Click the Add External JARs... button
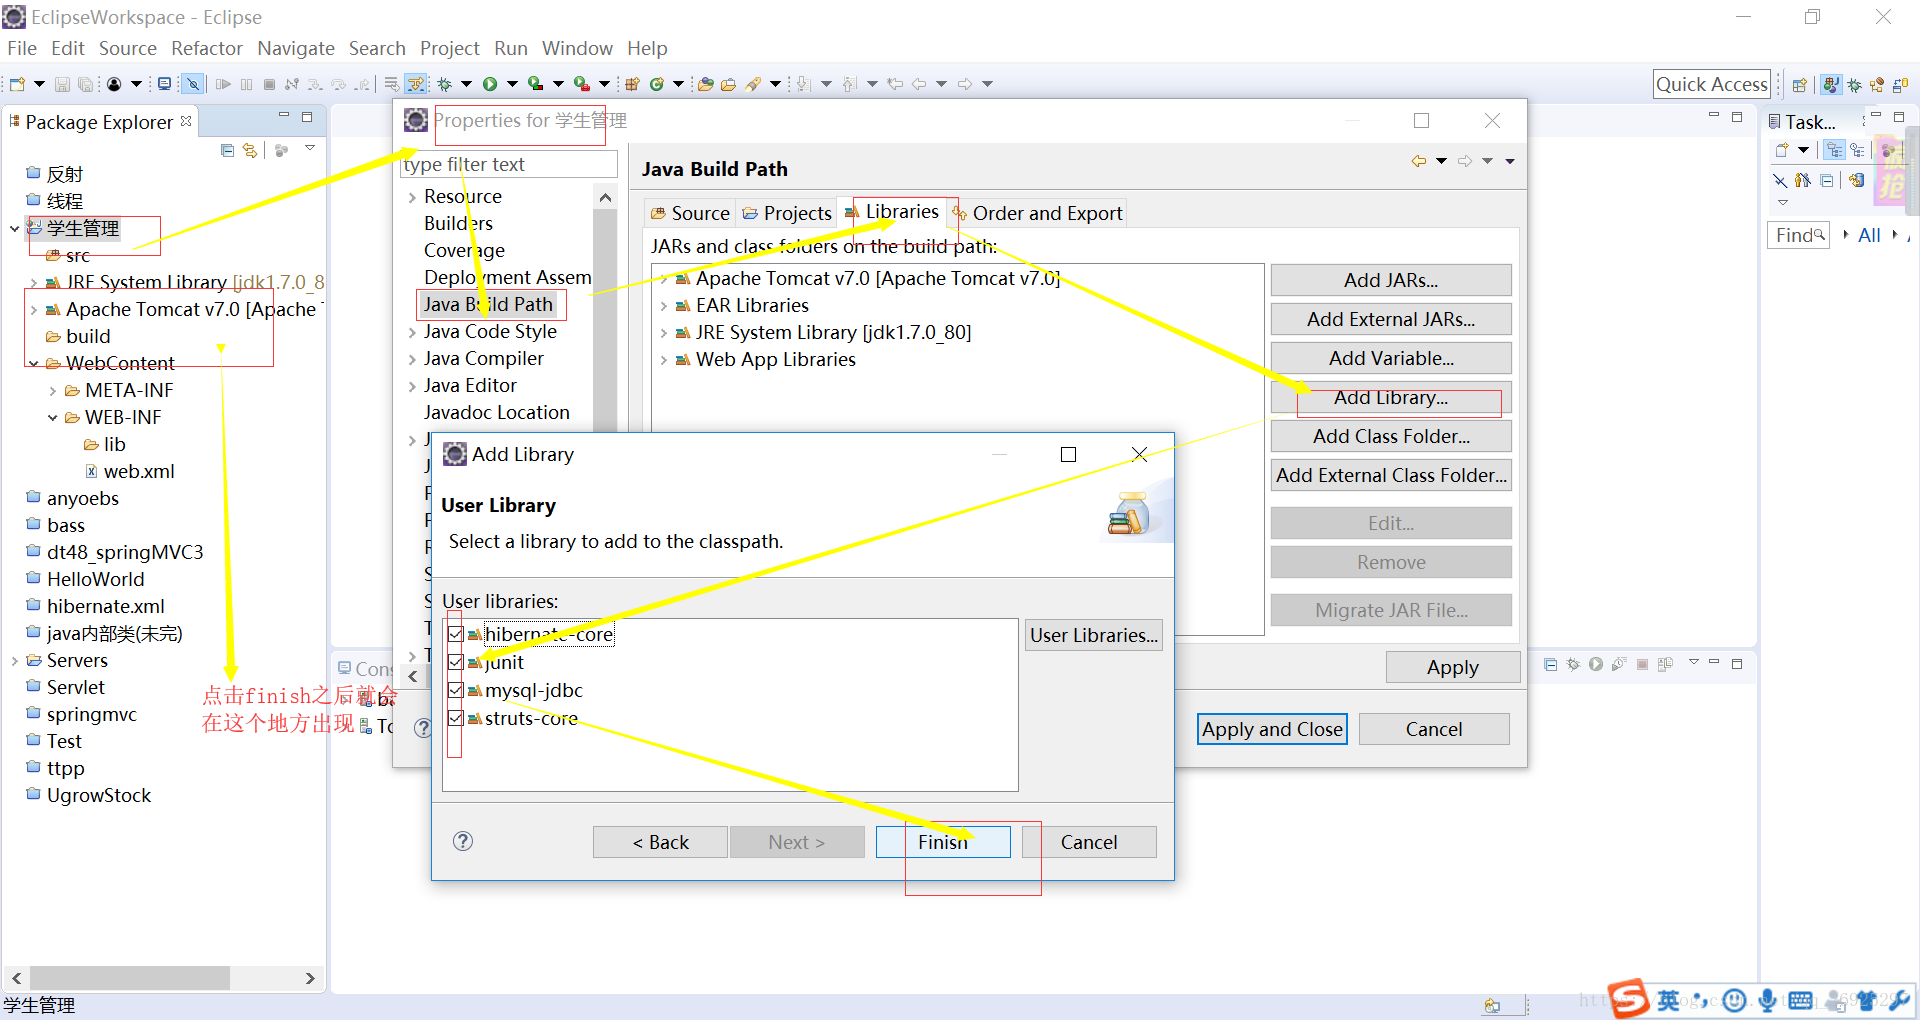1920x1020 pixels. [1391, 319]
